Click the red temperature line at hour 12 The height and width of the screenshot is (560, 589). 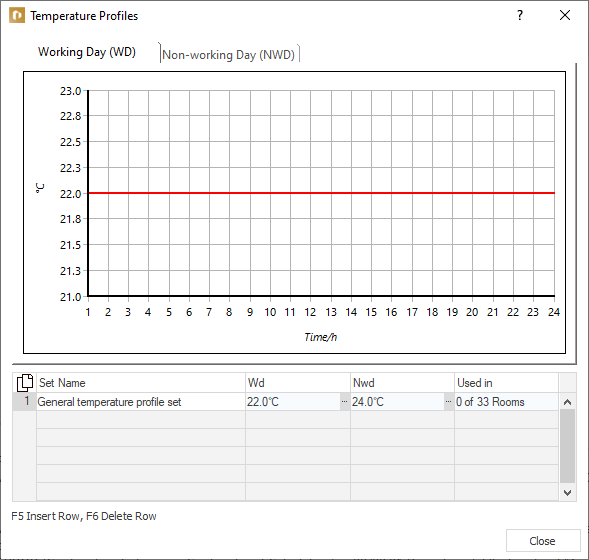[x=310, y=193]
